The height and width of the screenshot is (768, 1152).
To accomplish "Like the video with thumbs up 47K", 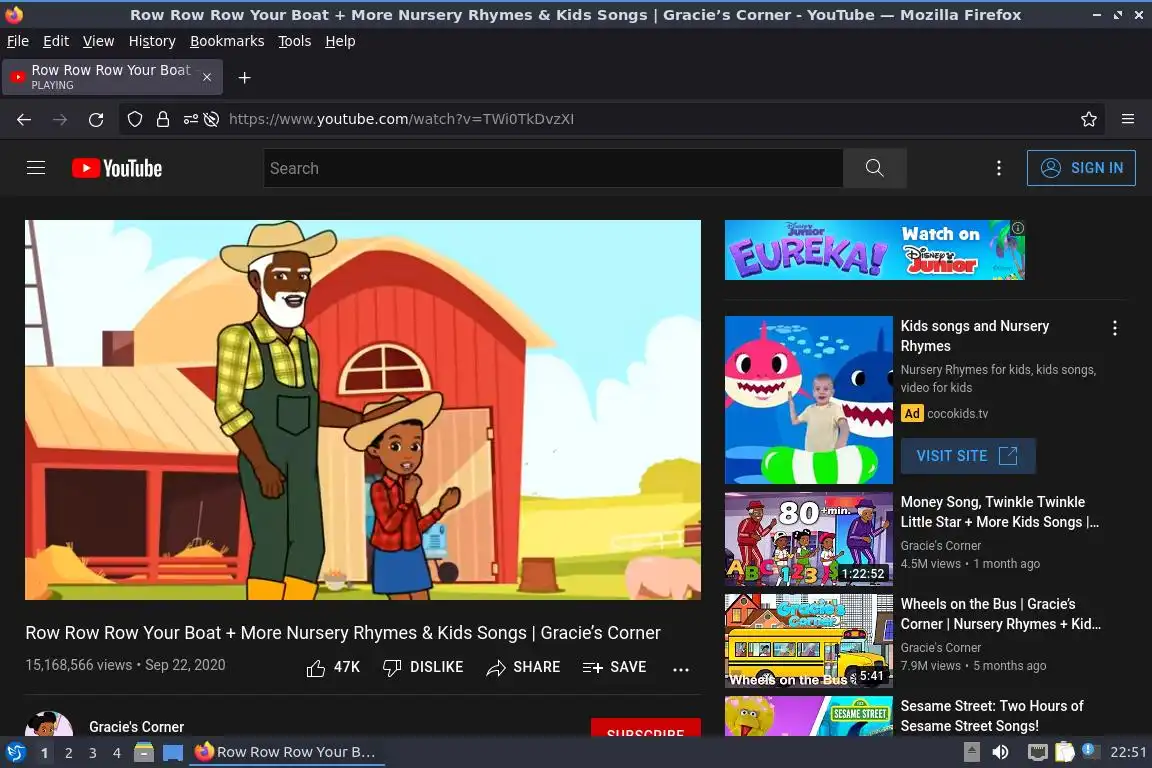I will pyautogui.click(x=334, y=667).
